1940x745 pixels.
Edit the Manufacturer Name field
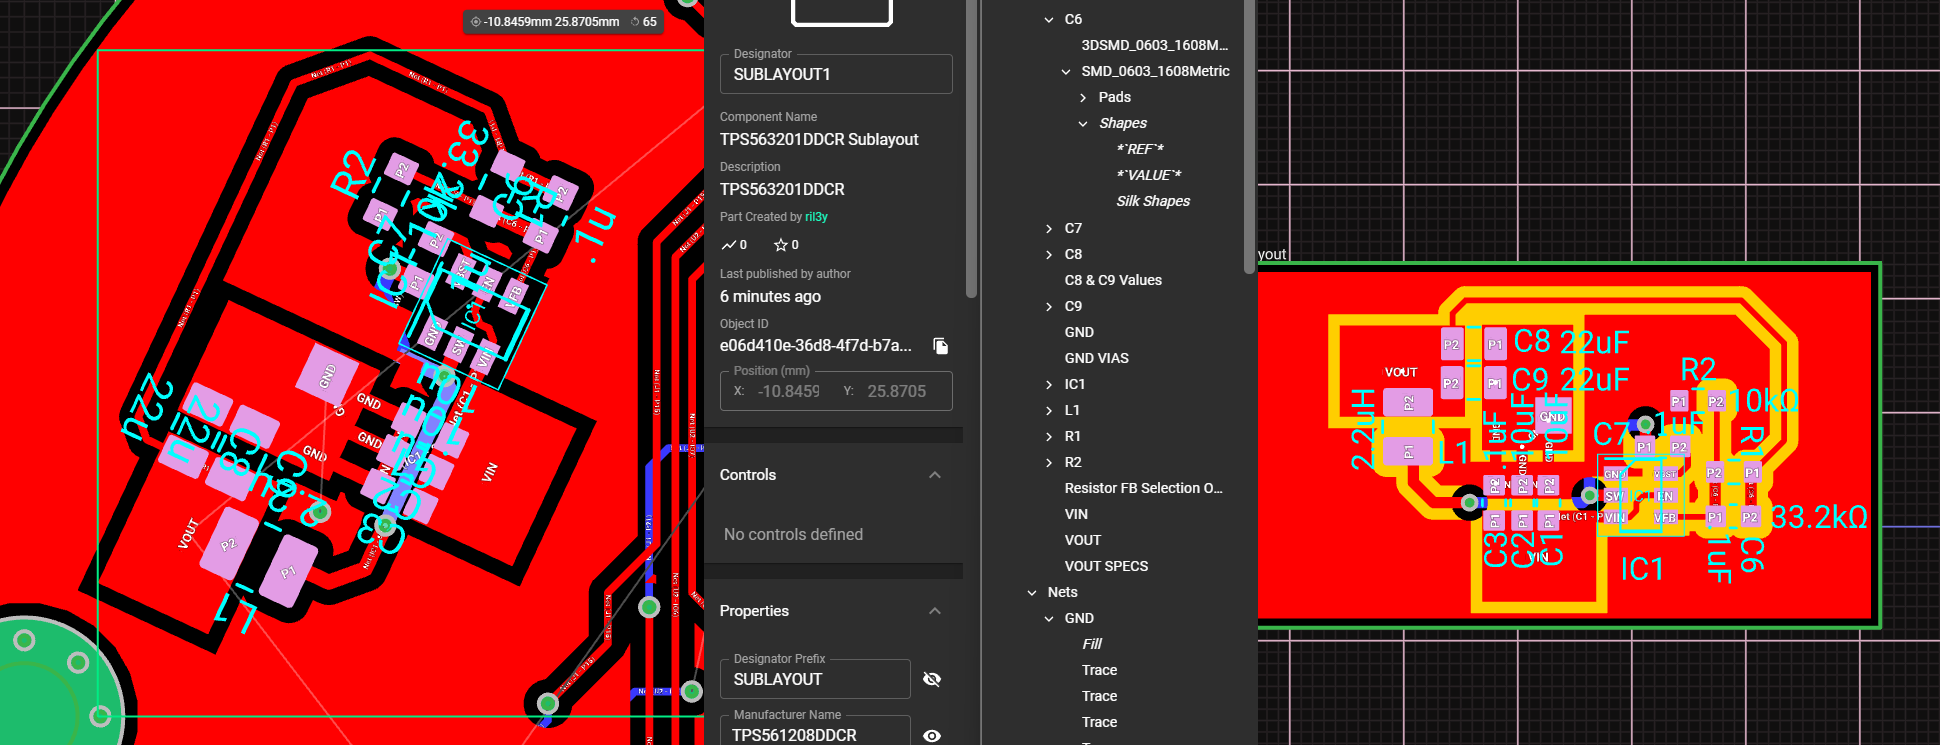click(x=815, y=732)
